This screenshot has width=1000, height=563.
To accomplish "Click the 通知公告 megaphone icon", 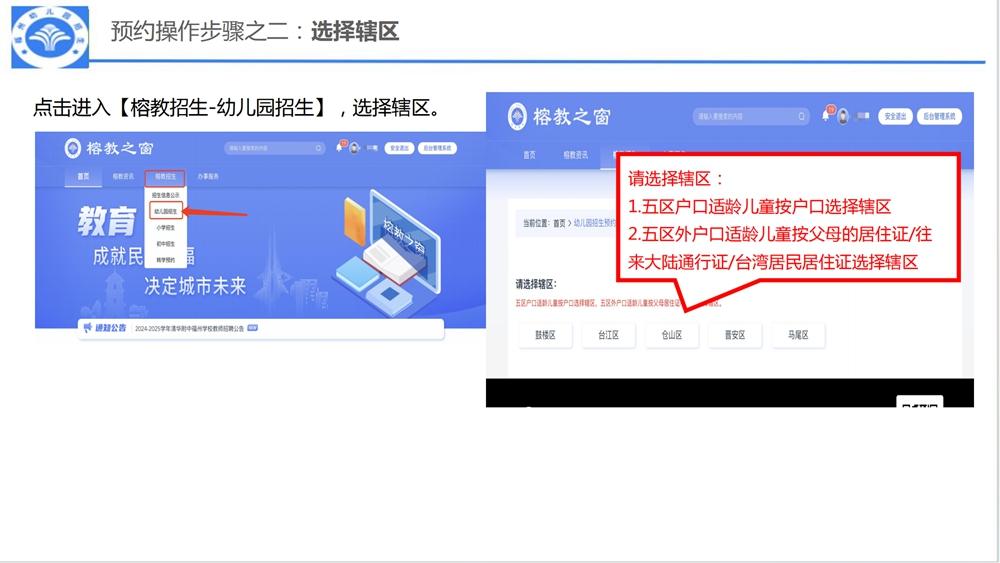I will pos(88,328).
